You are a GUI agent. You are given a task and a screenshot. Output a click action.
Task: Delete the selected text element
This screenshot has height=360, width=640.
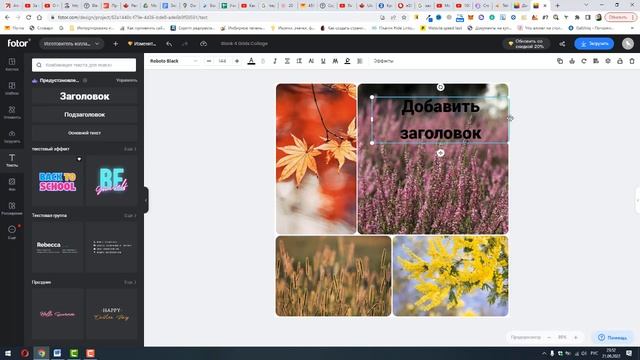click(632, 61)
